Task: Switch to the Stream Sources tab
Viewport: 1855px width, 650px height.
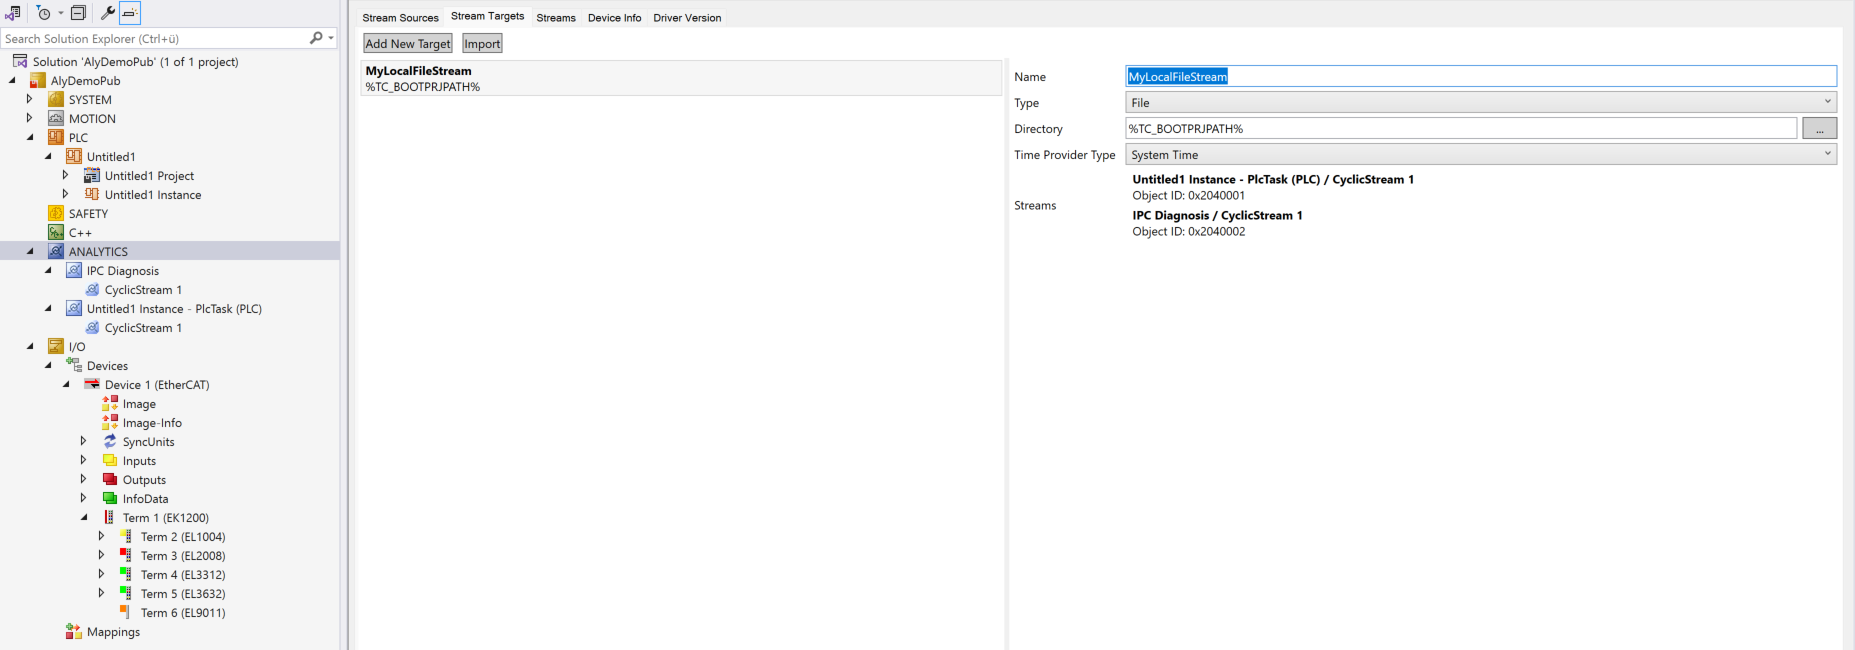Action: click(400, 18)
